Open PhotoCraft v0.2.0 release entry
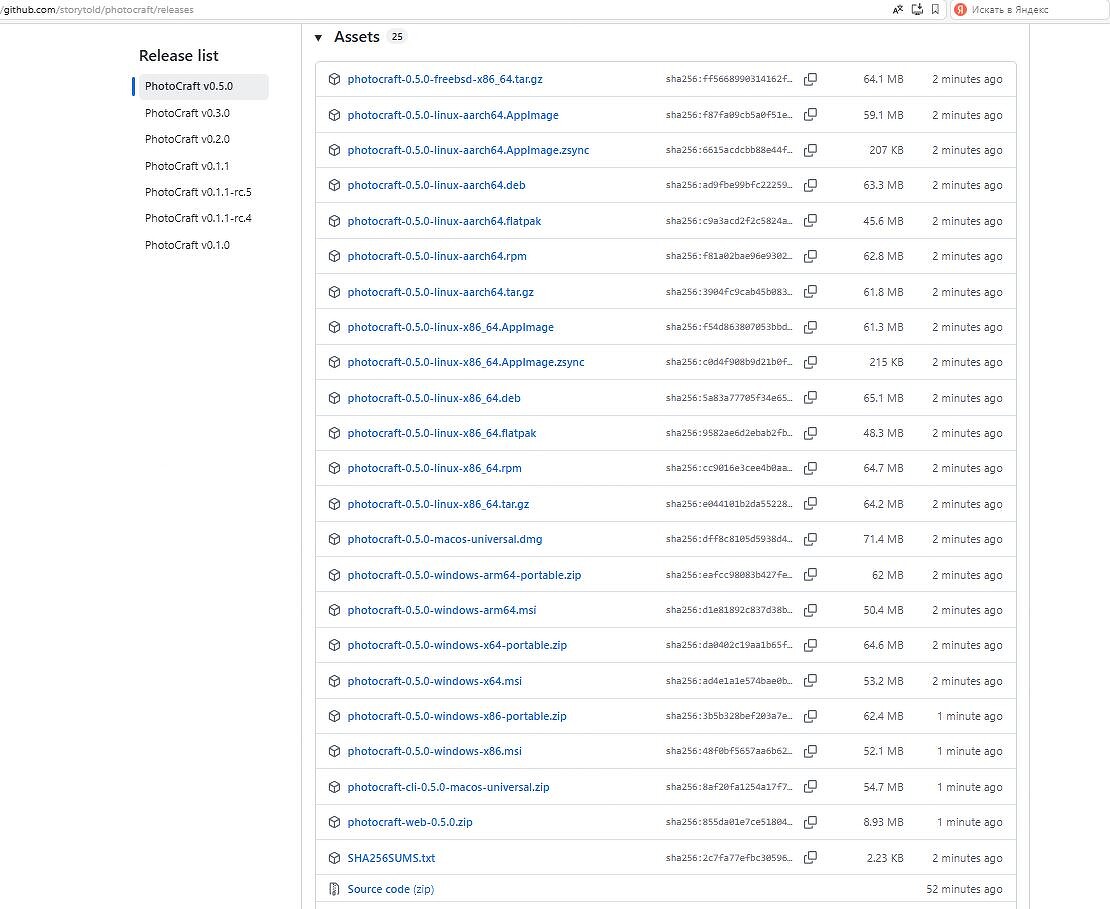The width and height of the screenshot is (1110, 909). 188,139
